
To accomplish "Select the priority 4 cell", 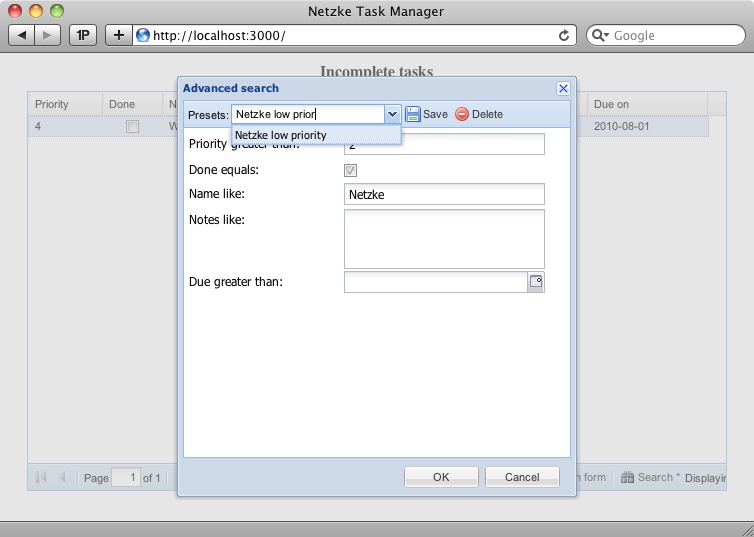I will pyautogui.click(x=65, y=126).
